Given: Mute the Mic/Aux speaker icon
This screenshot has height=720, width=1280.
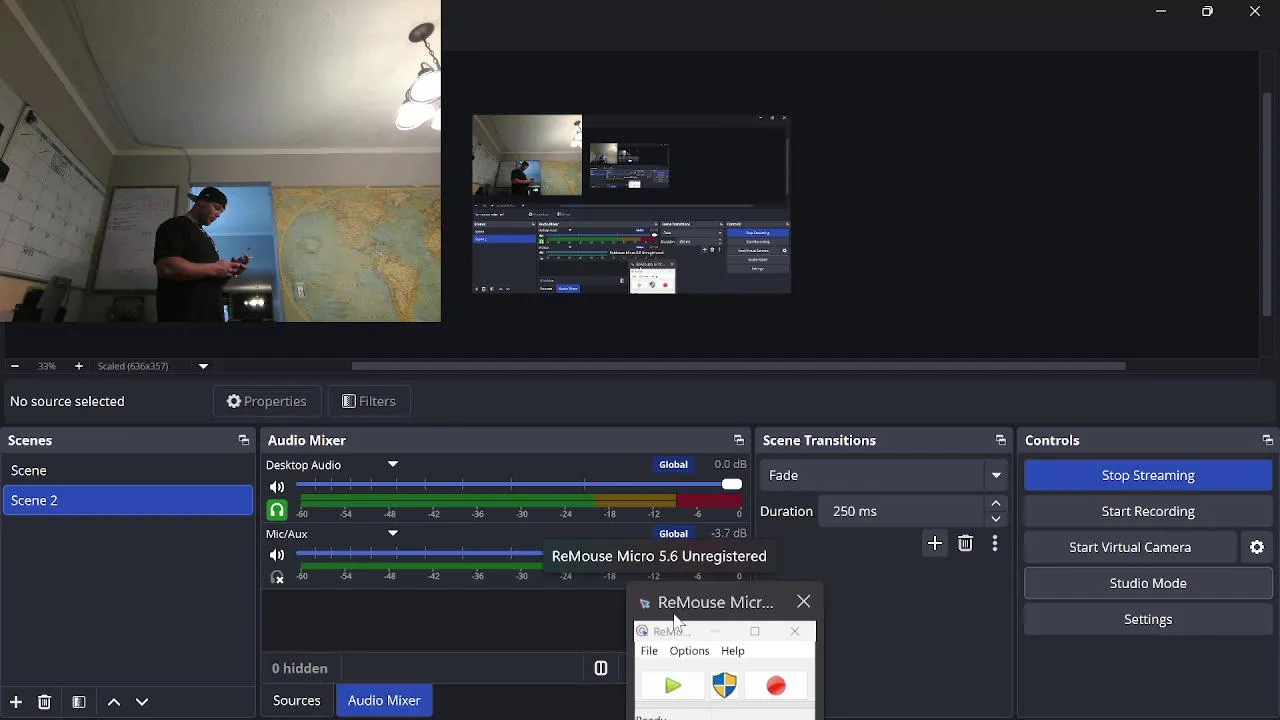Looking at the screenshot, I should coord(277,555).
